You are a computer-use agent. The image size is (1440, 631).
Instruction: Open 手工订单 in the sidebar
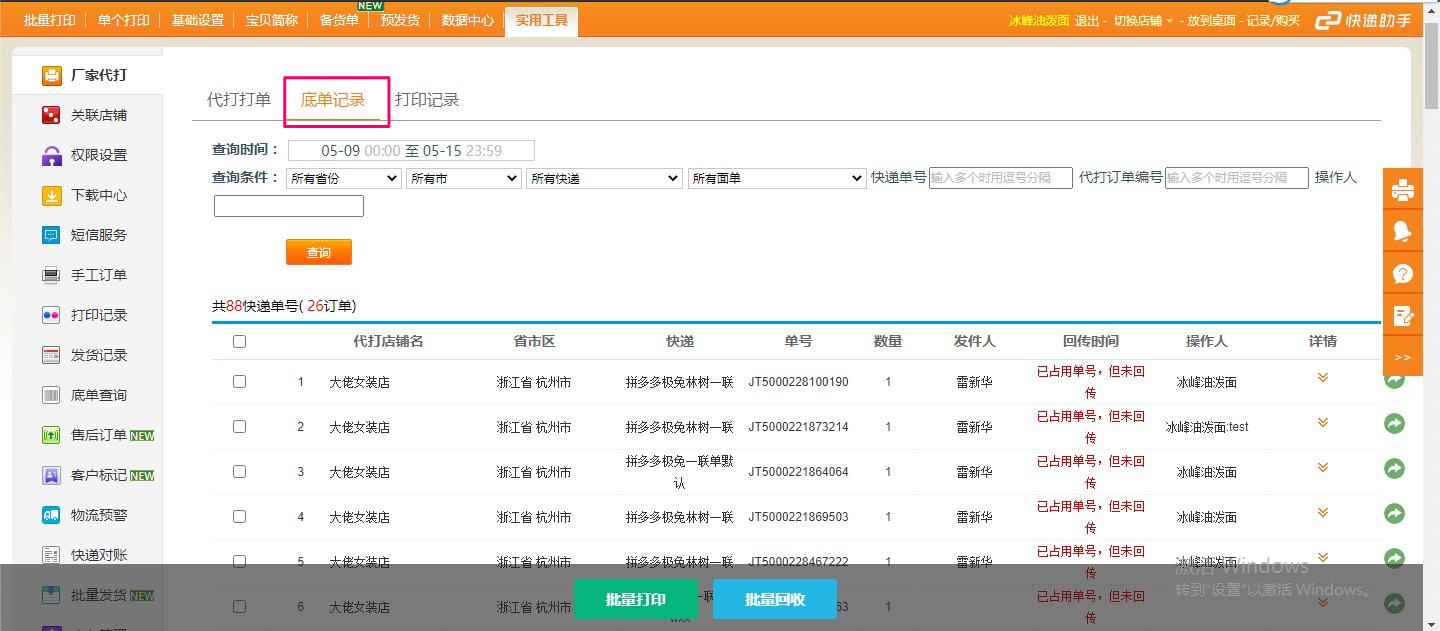[x=86, y=275]
